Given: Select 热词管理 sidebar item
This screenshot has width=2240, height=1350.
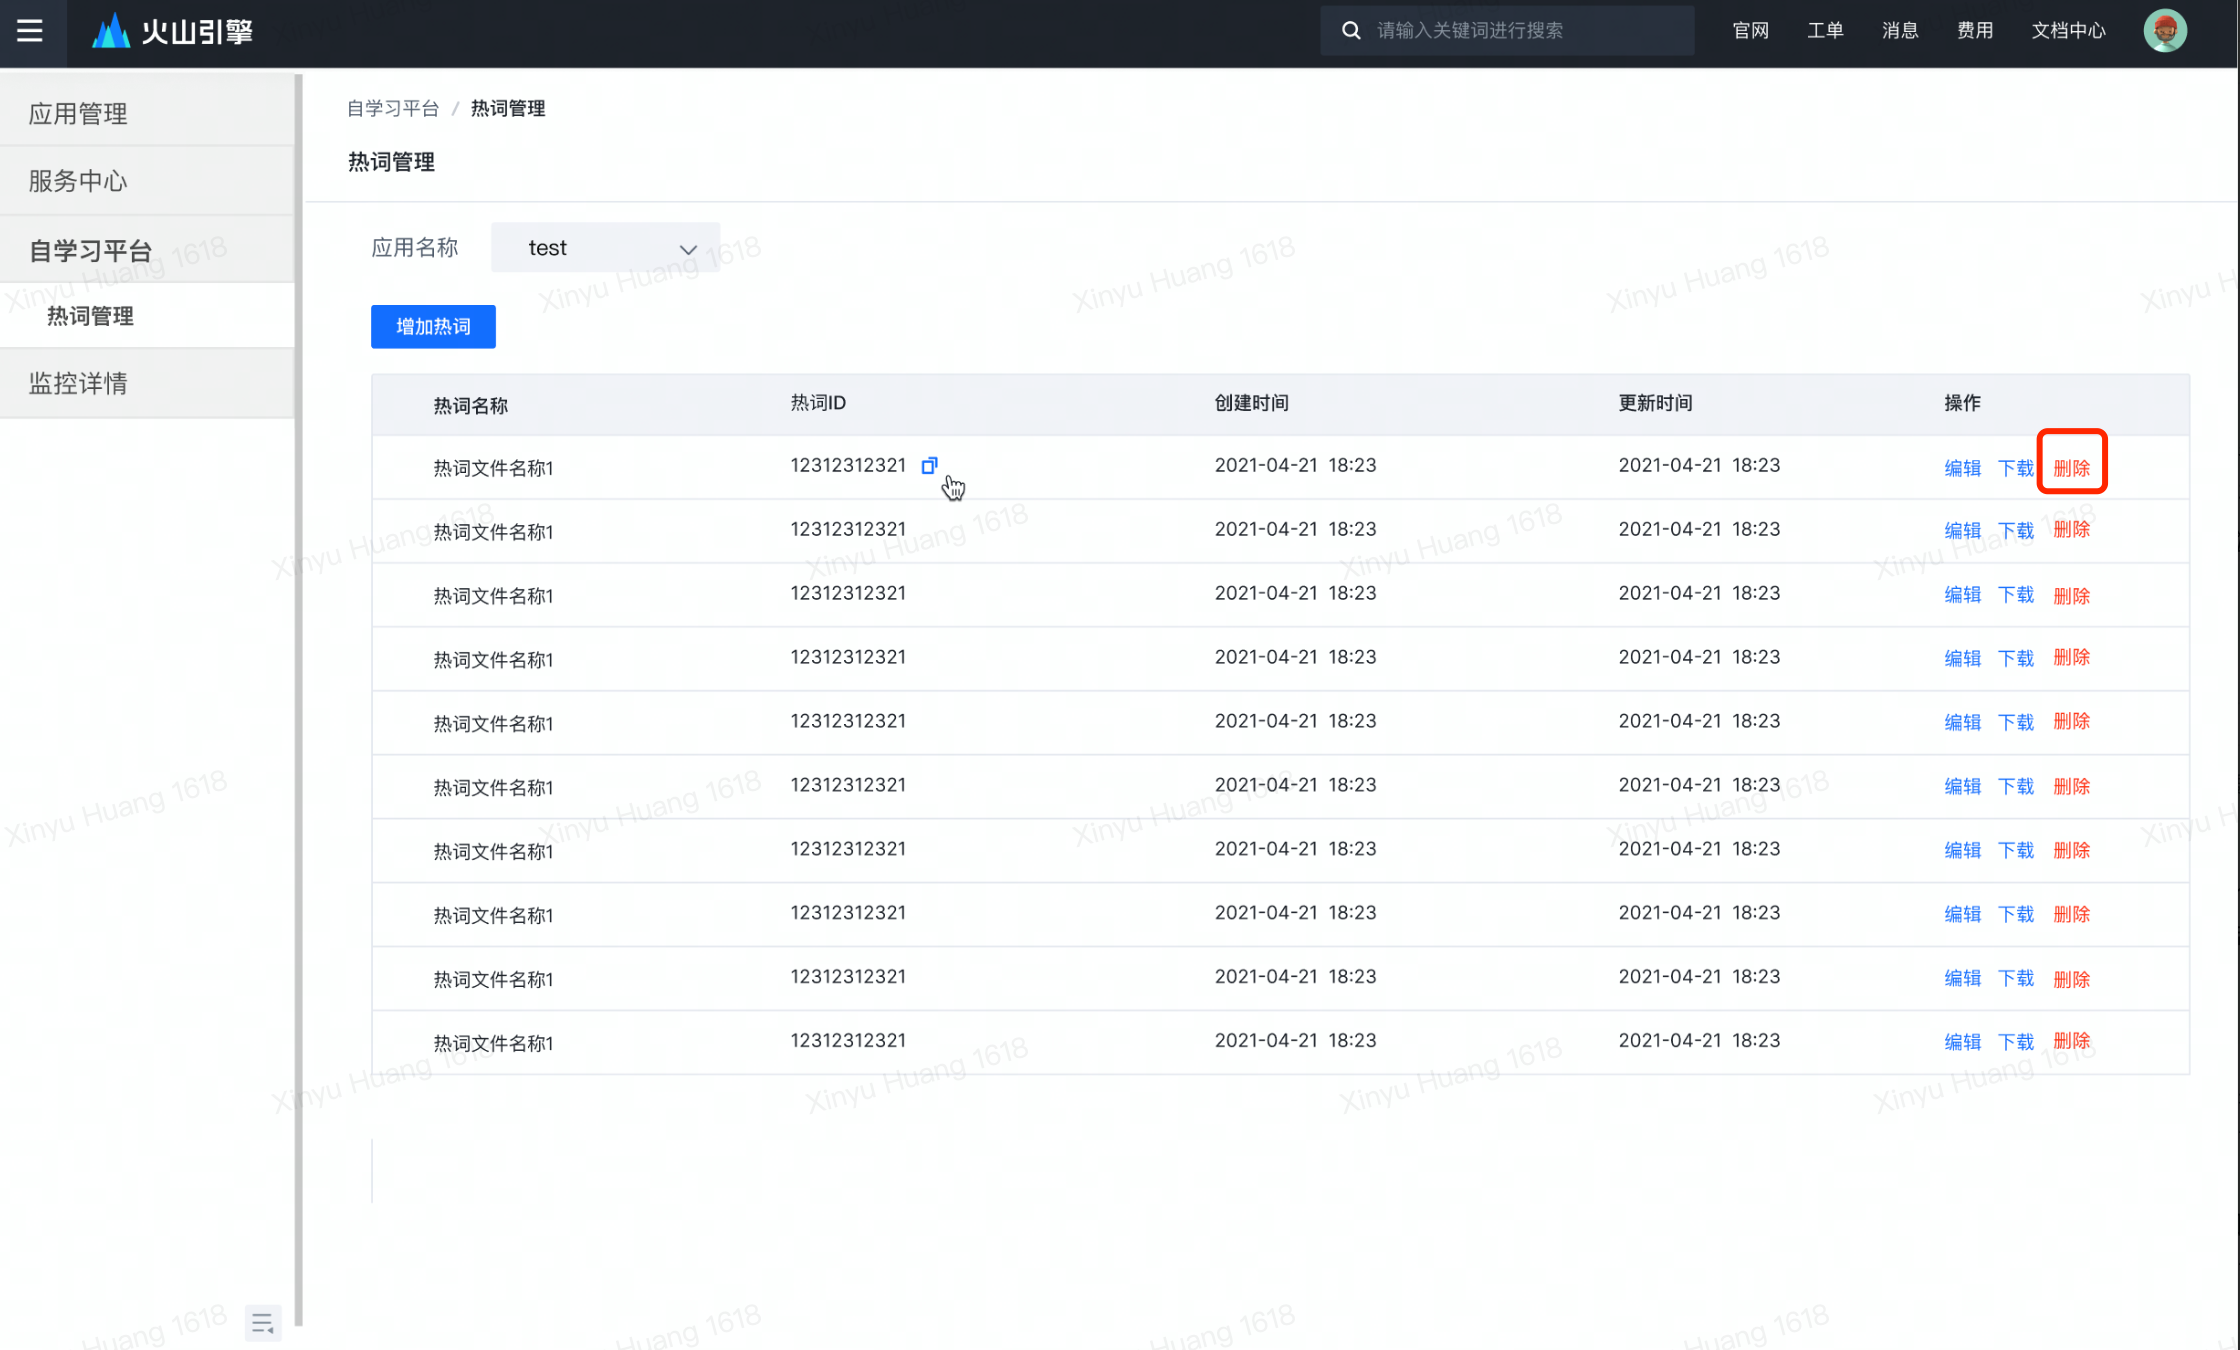Looking at the screenshot, I should [x=91, y=316].
